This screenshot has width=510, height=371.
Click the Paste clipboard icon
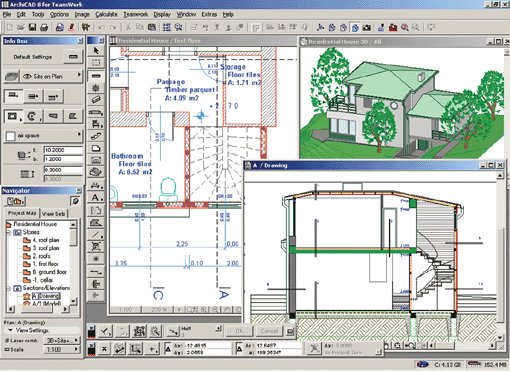click(152, 28)
